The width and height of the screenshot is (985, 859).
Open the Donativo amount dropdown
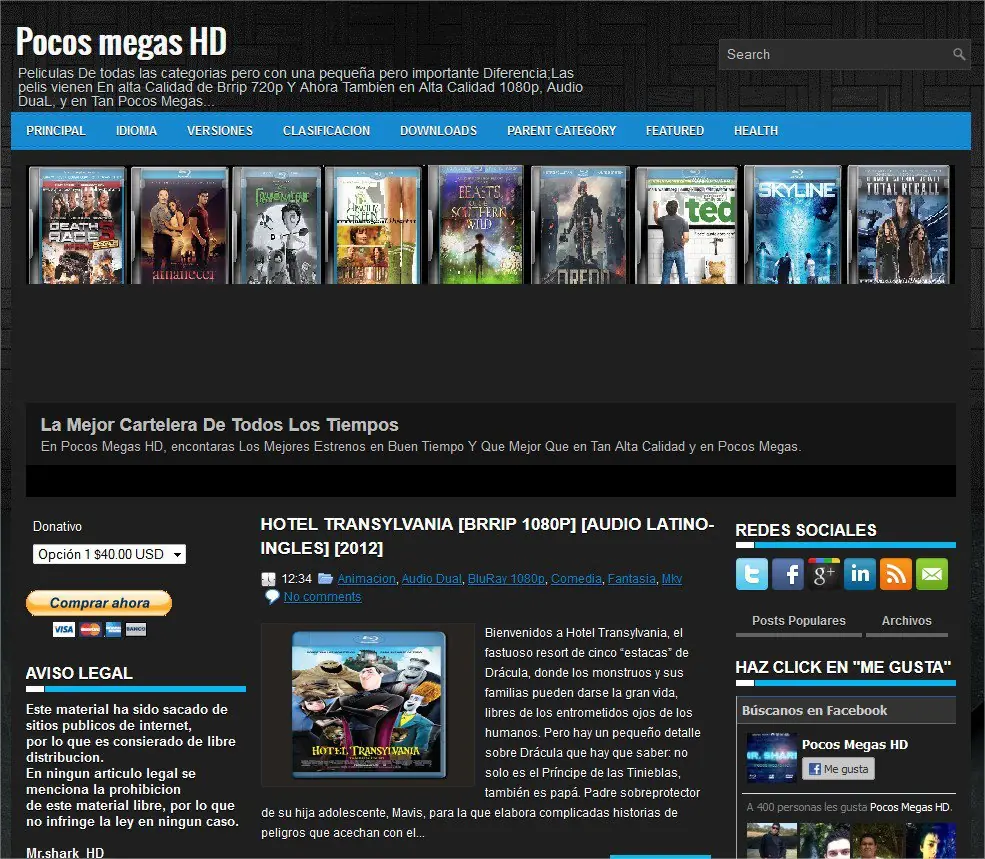coord(109,554)
